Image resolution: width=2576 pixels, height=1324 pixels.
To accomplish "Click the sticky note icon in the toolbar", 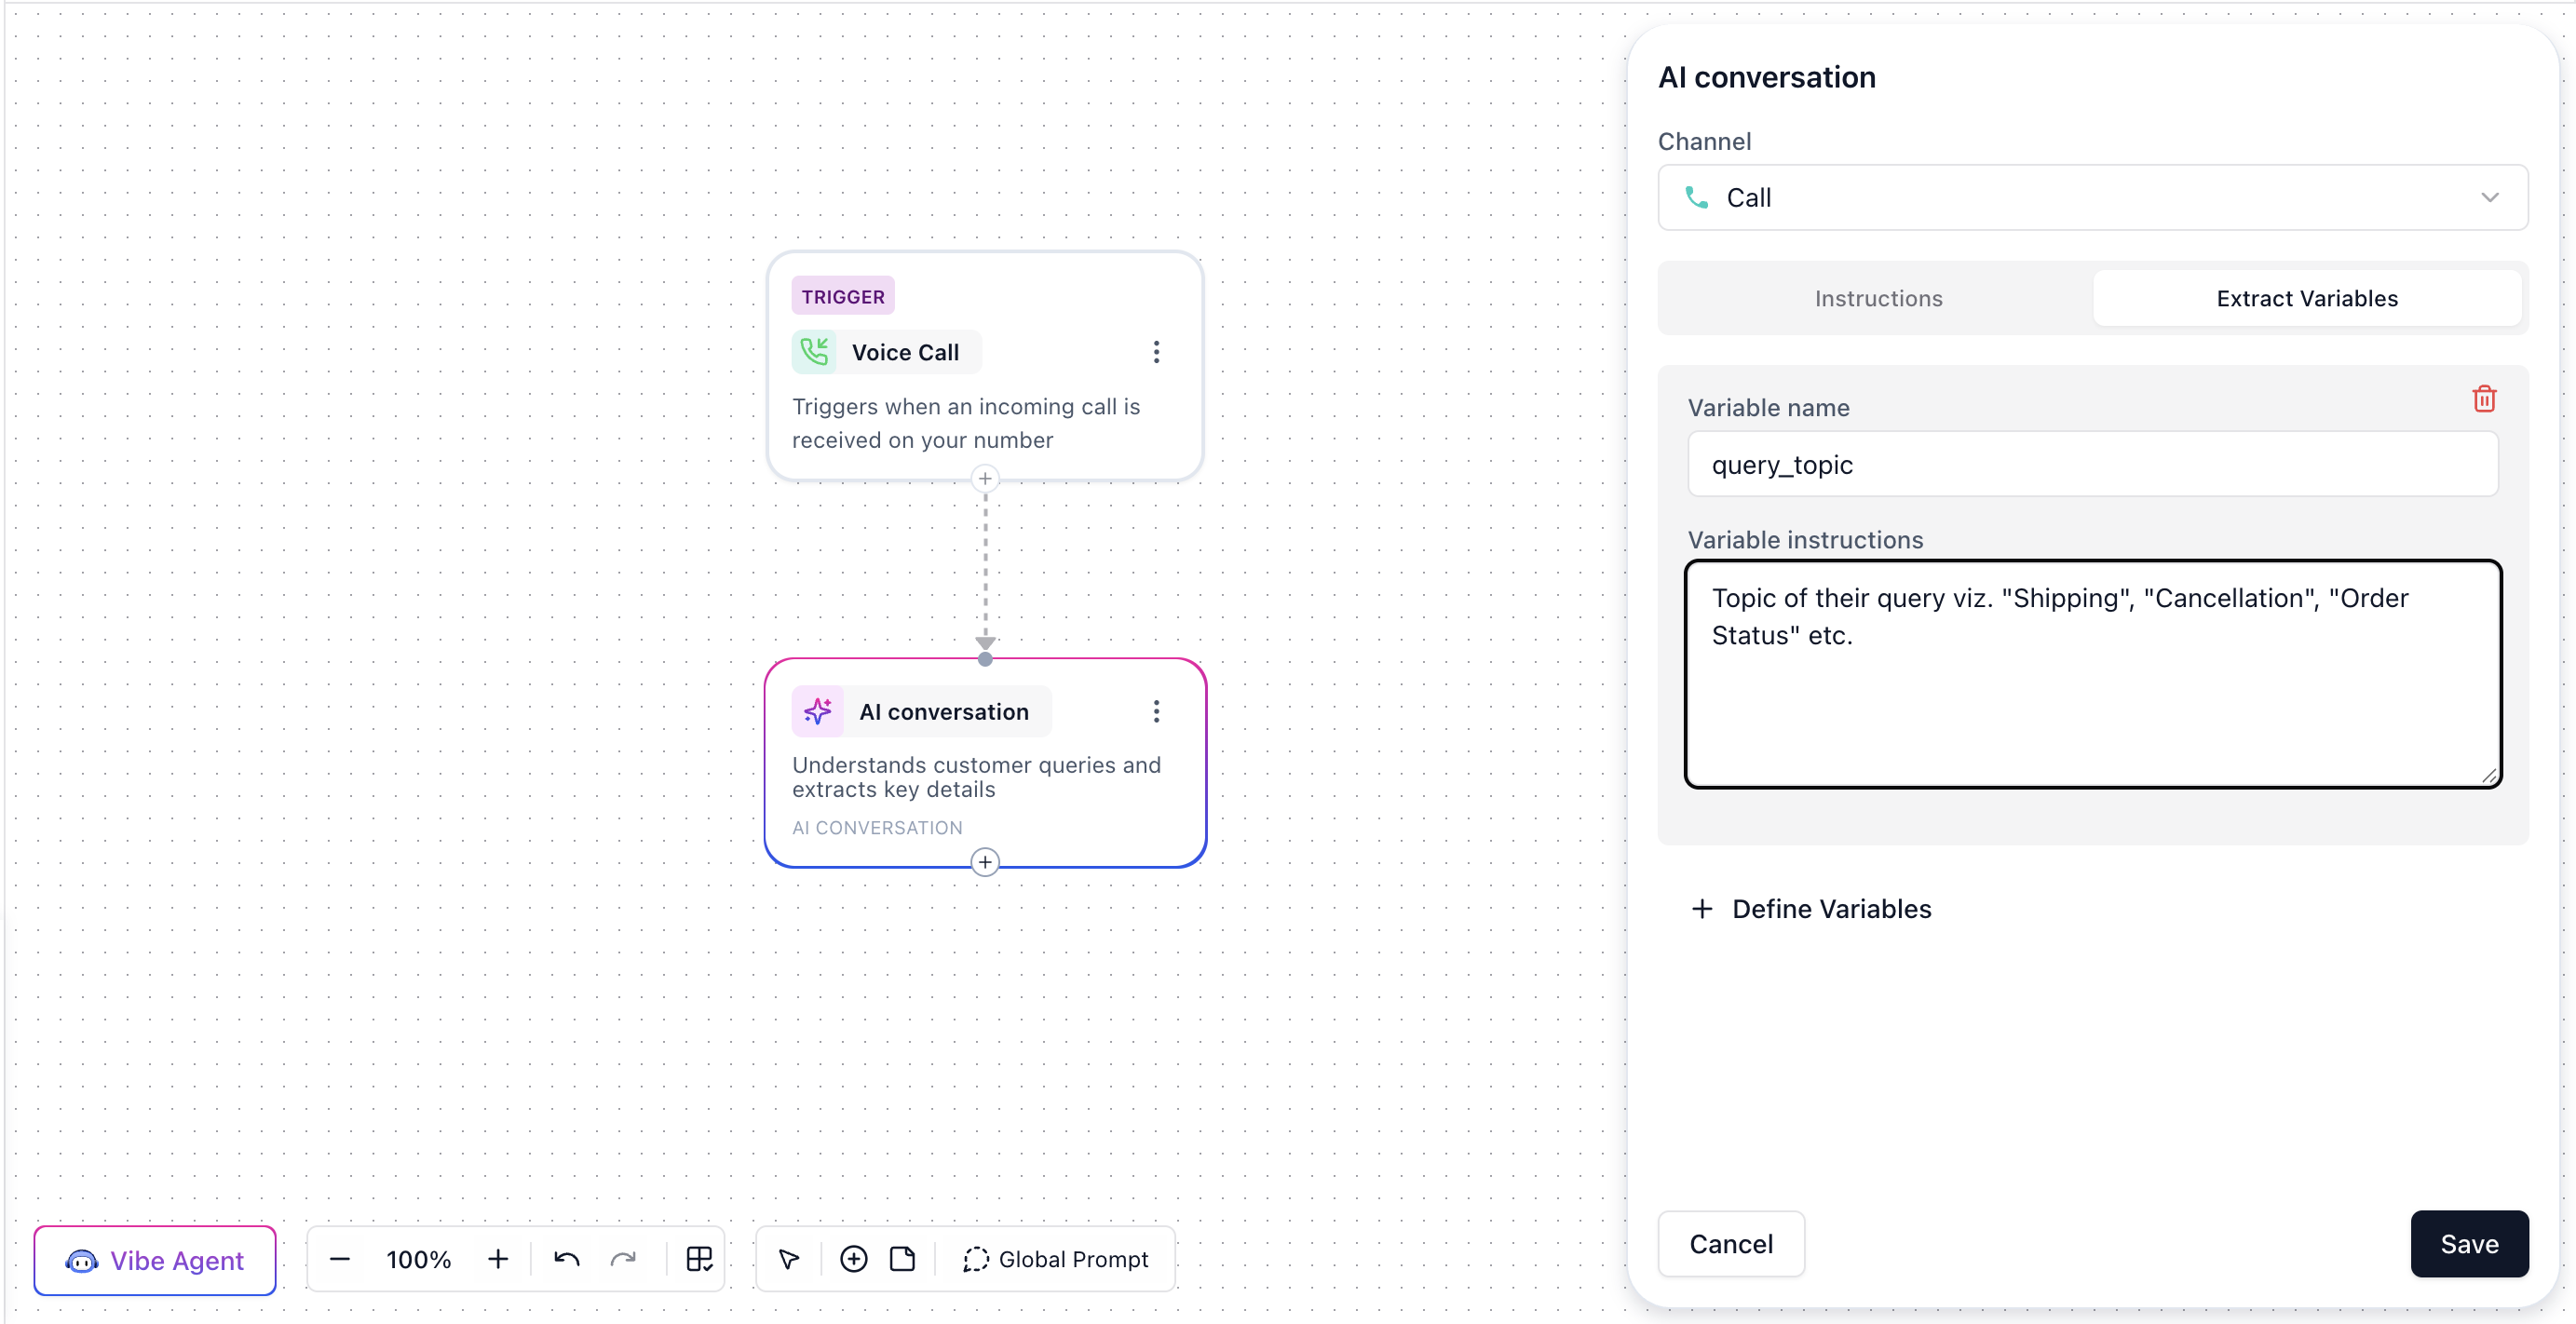I will pyautogui.click(x=902, y=1259).
